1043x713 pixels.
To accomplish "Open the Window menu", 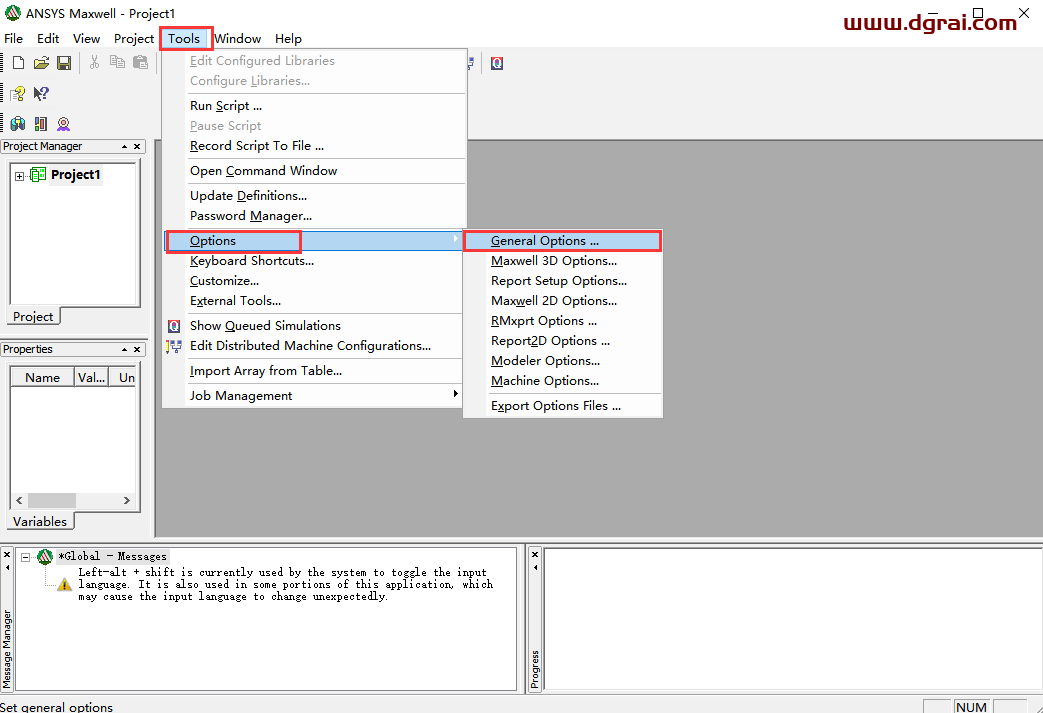I will 237,39.
